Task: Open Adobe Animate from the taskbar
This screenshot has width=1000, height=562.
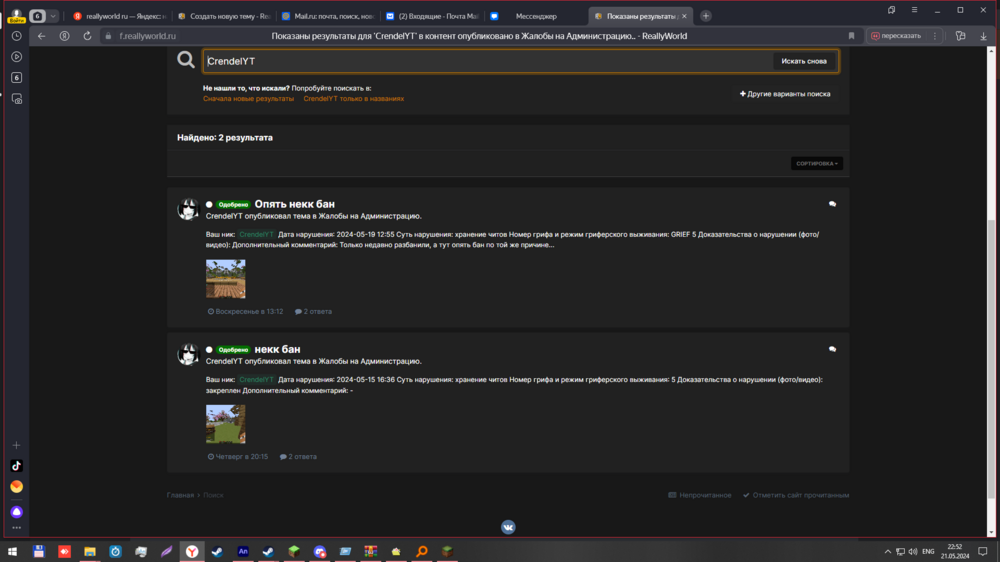Action: pos(243,552)
